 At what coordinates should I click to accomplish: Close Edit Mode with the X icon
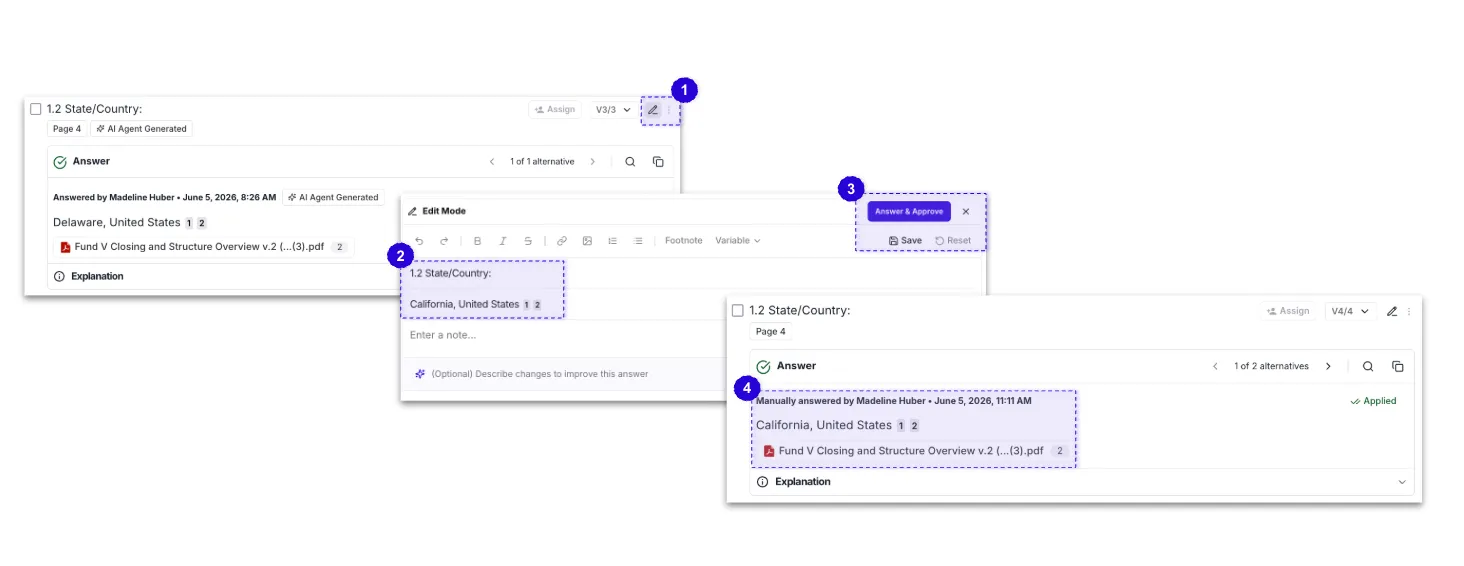click(x=966, y=212)
